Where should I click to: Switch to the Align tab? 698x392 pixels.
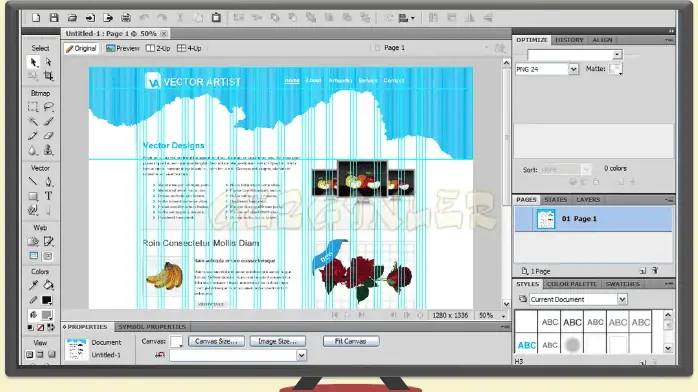pos(602,40)
